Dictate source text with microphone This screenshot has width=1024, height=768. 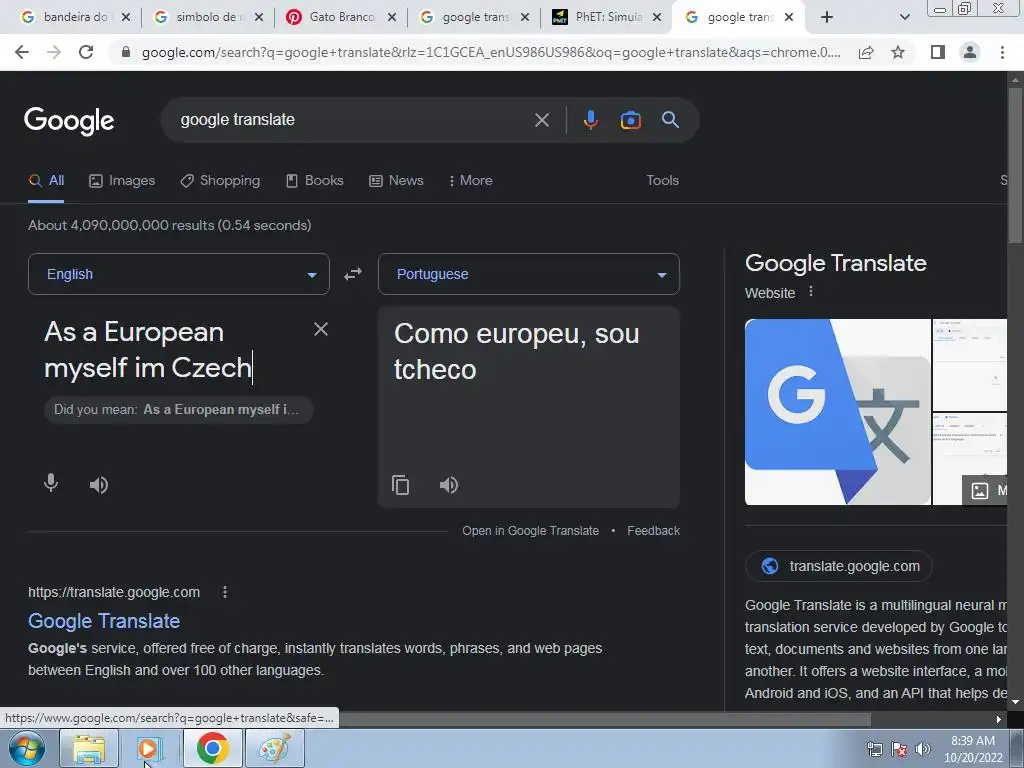tap(51, 483)
